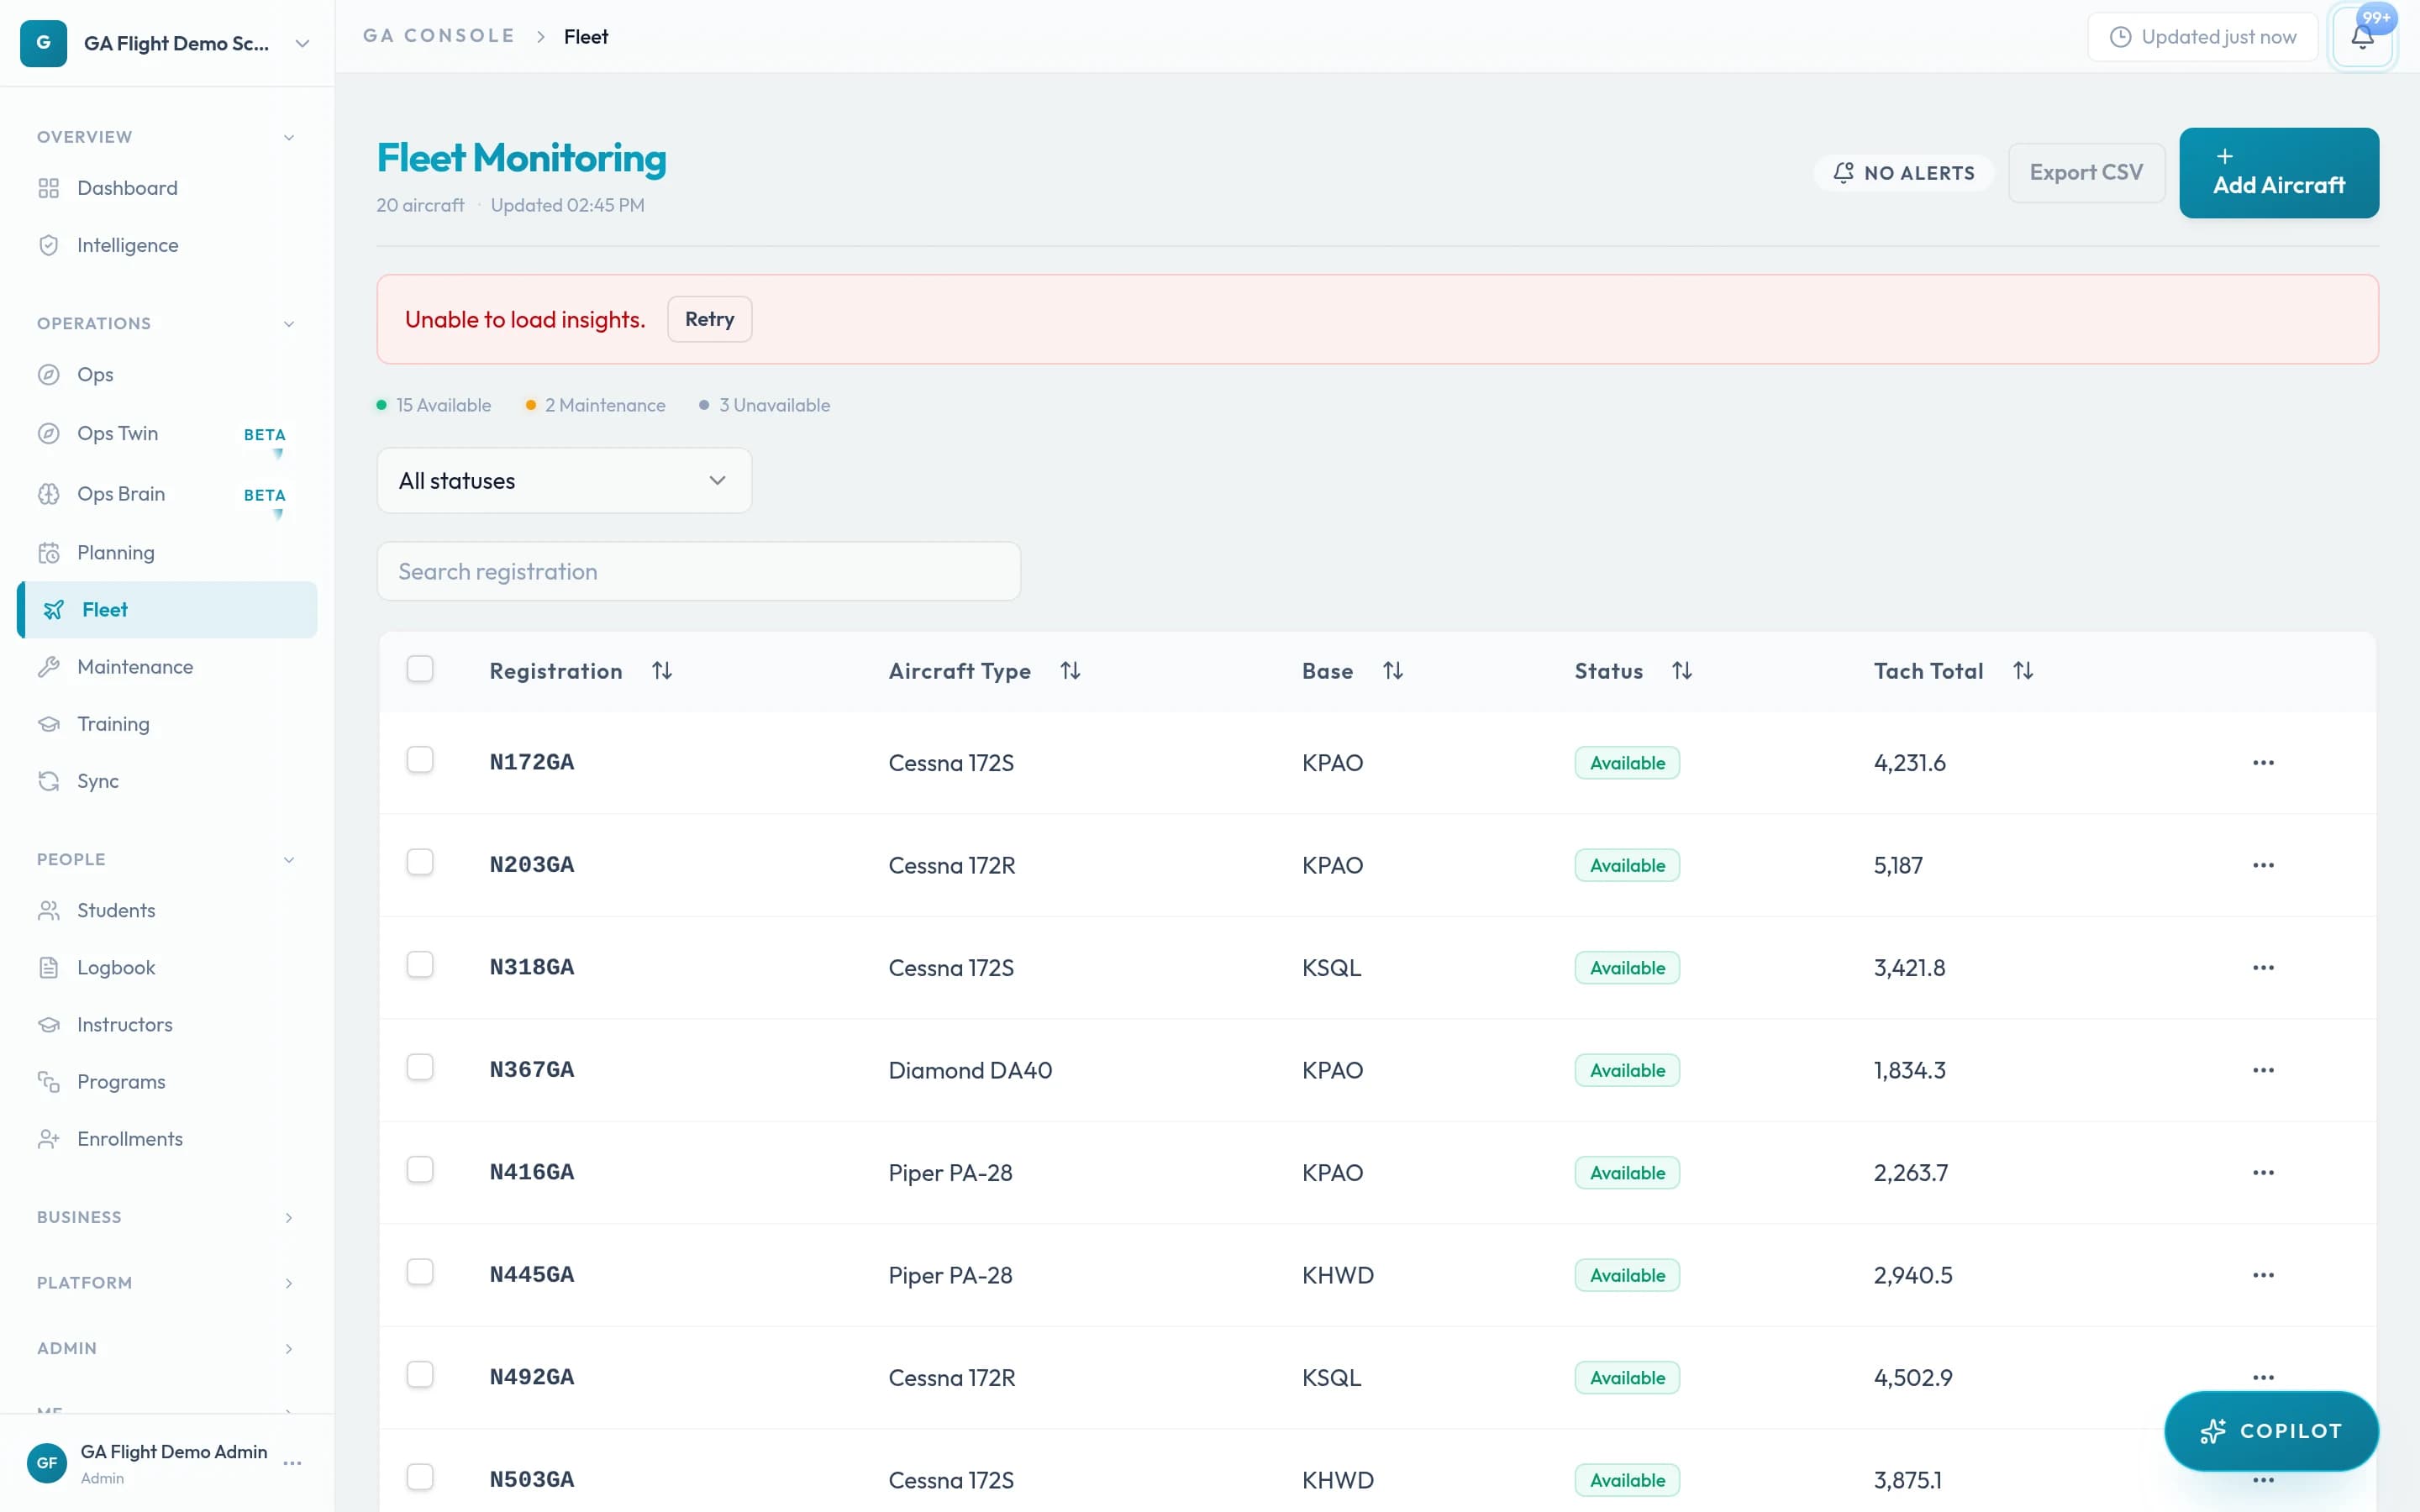Open the All statuses filter dropdown
The image size is (2420, 1512).
pos(564,481)
